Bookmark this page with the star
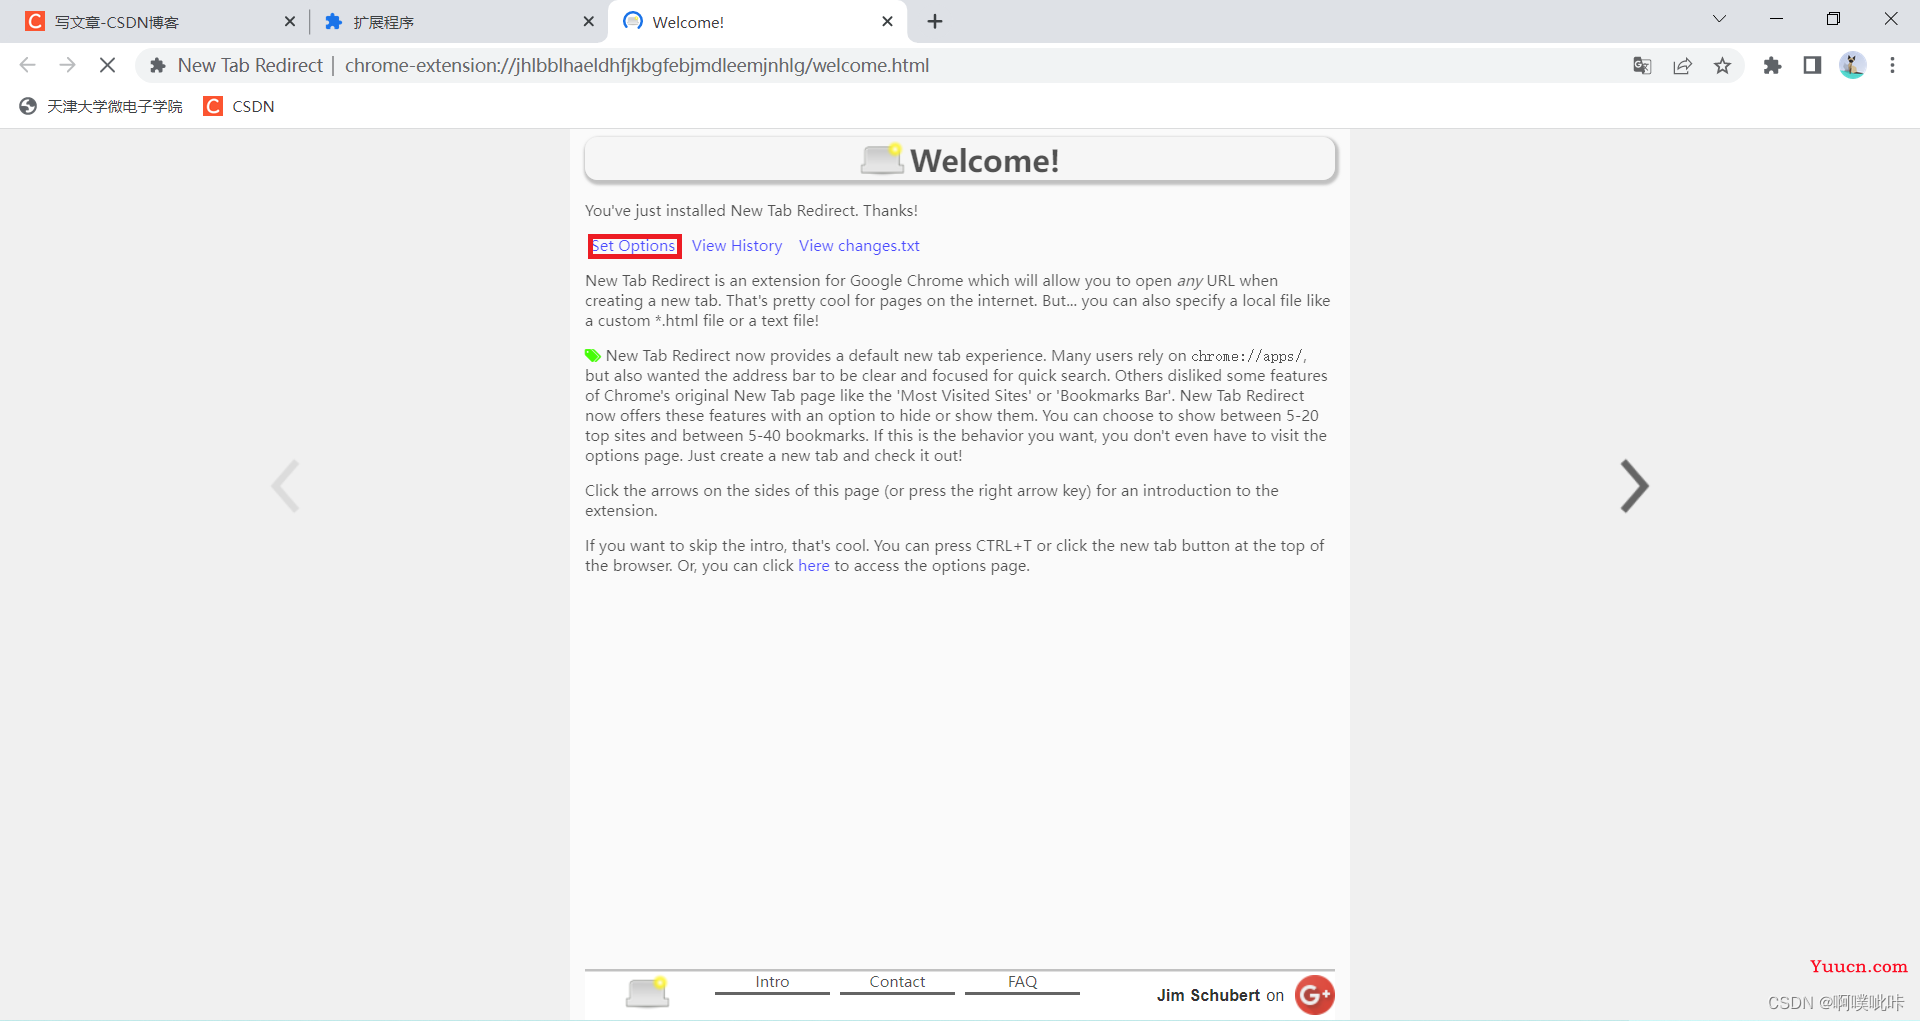Viewport: 1920px width, 1021px height. [1722, 65]
